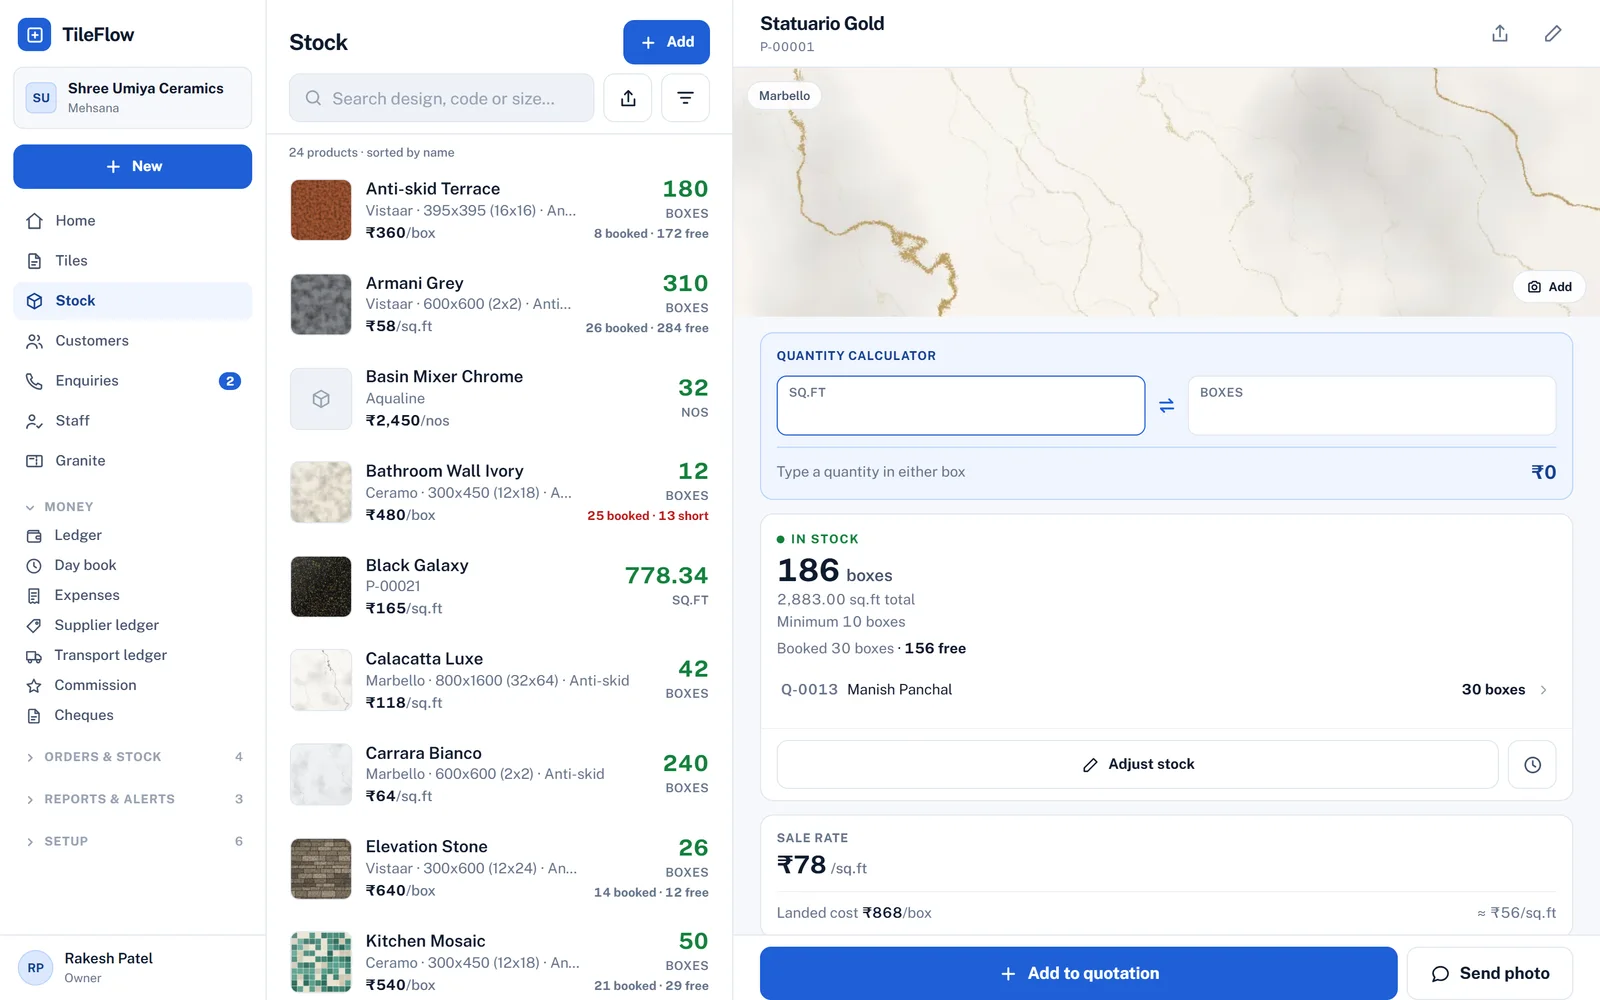The height and width of the screenshot is (1000, 1600).
Task: Select the Black Galaxy thumbnail
Action: (x=321, y=587)
